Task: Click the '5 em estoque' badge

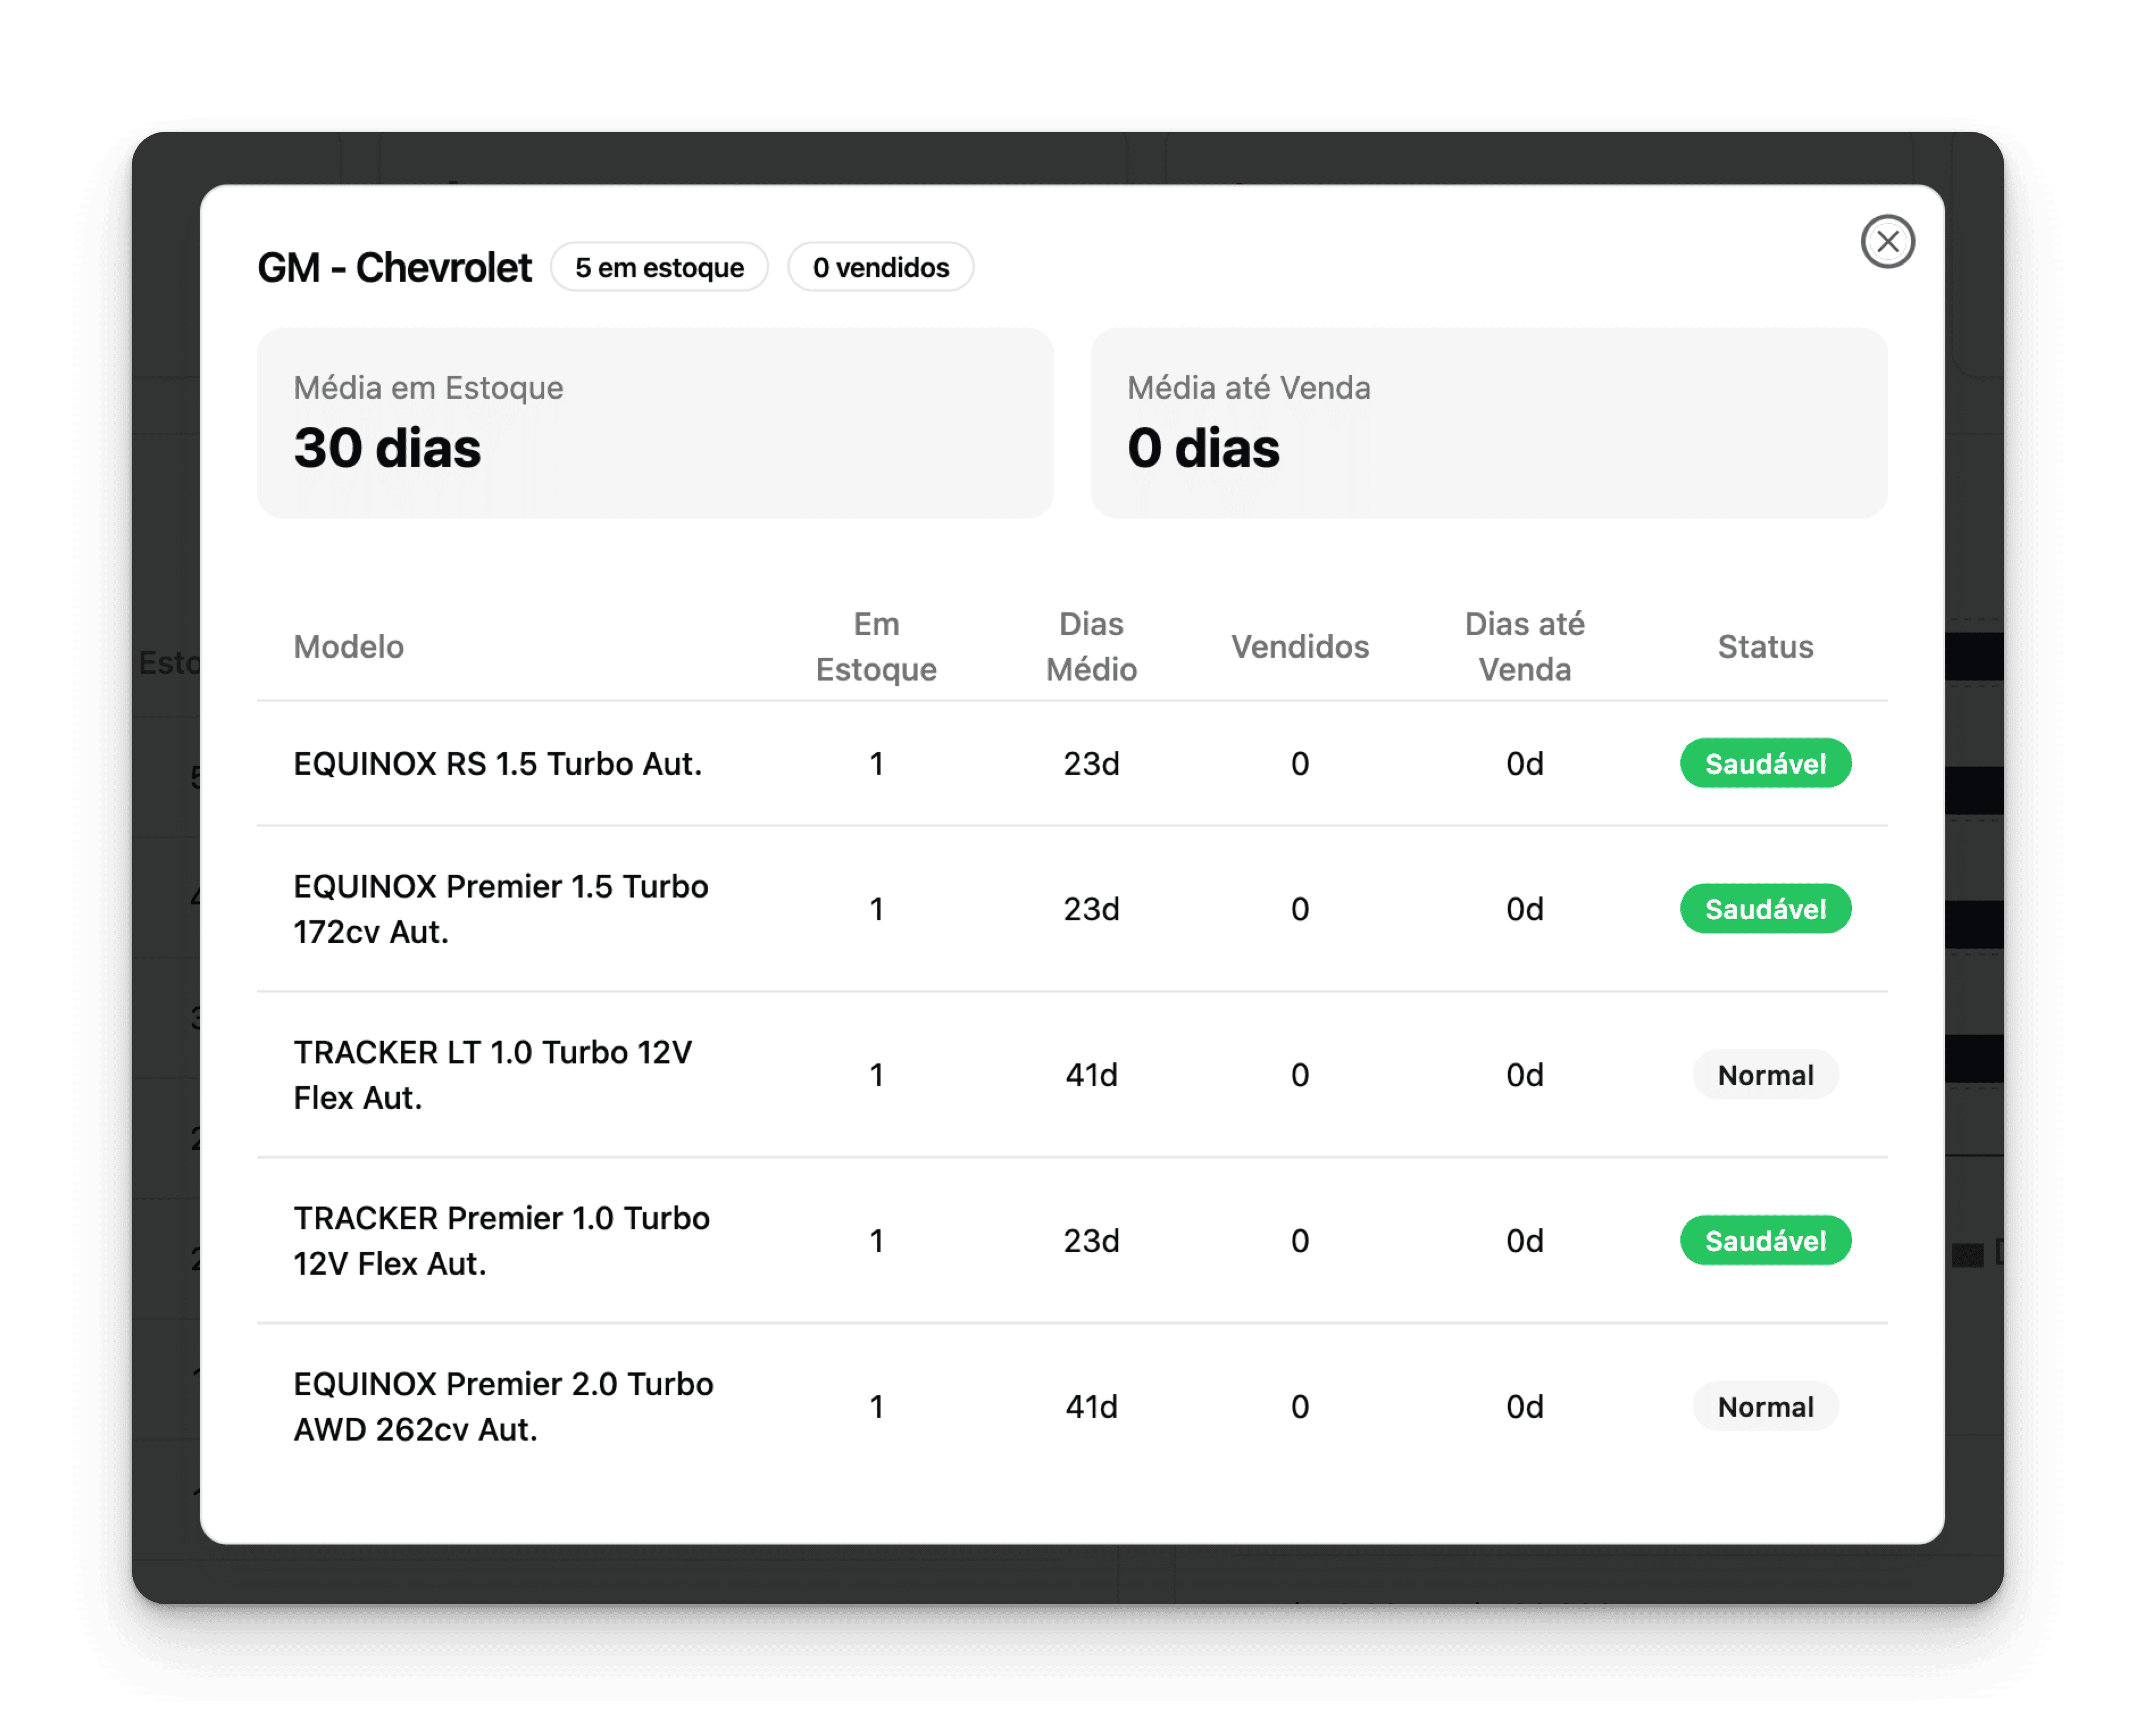Action: coord(659,267)
